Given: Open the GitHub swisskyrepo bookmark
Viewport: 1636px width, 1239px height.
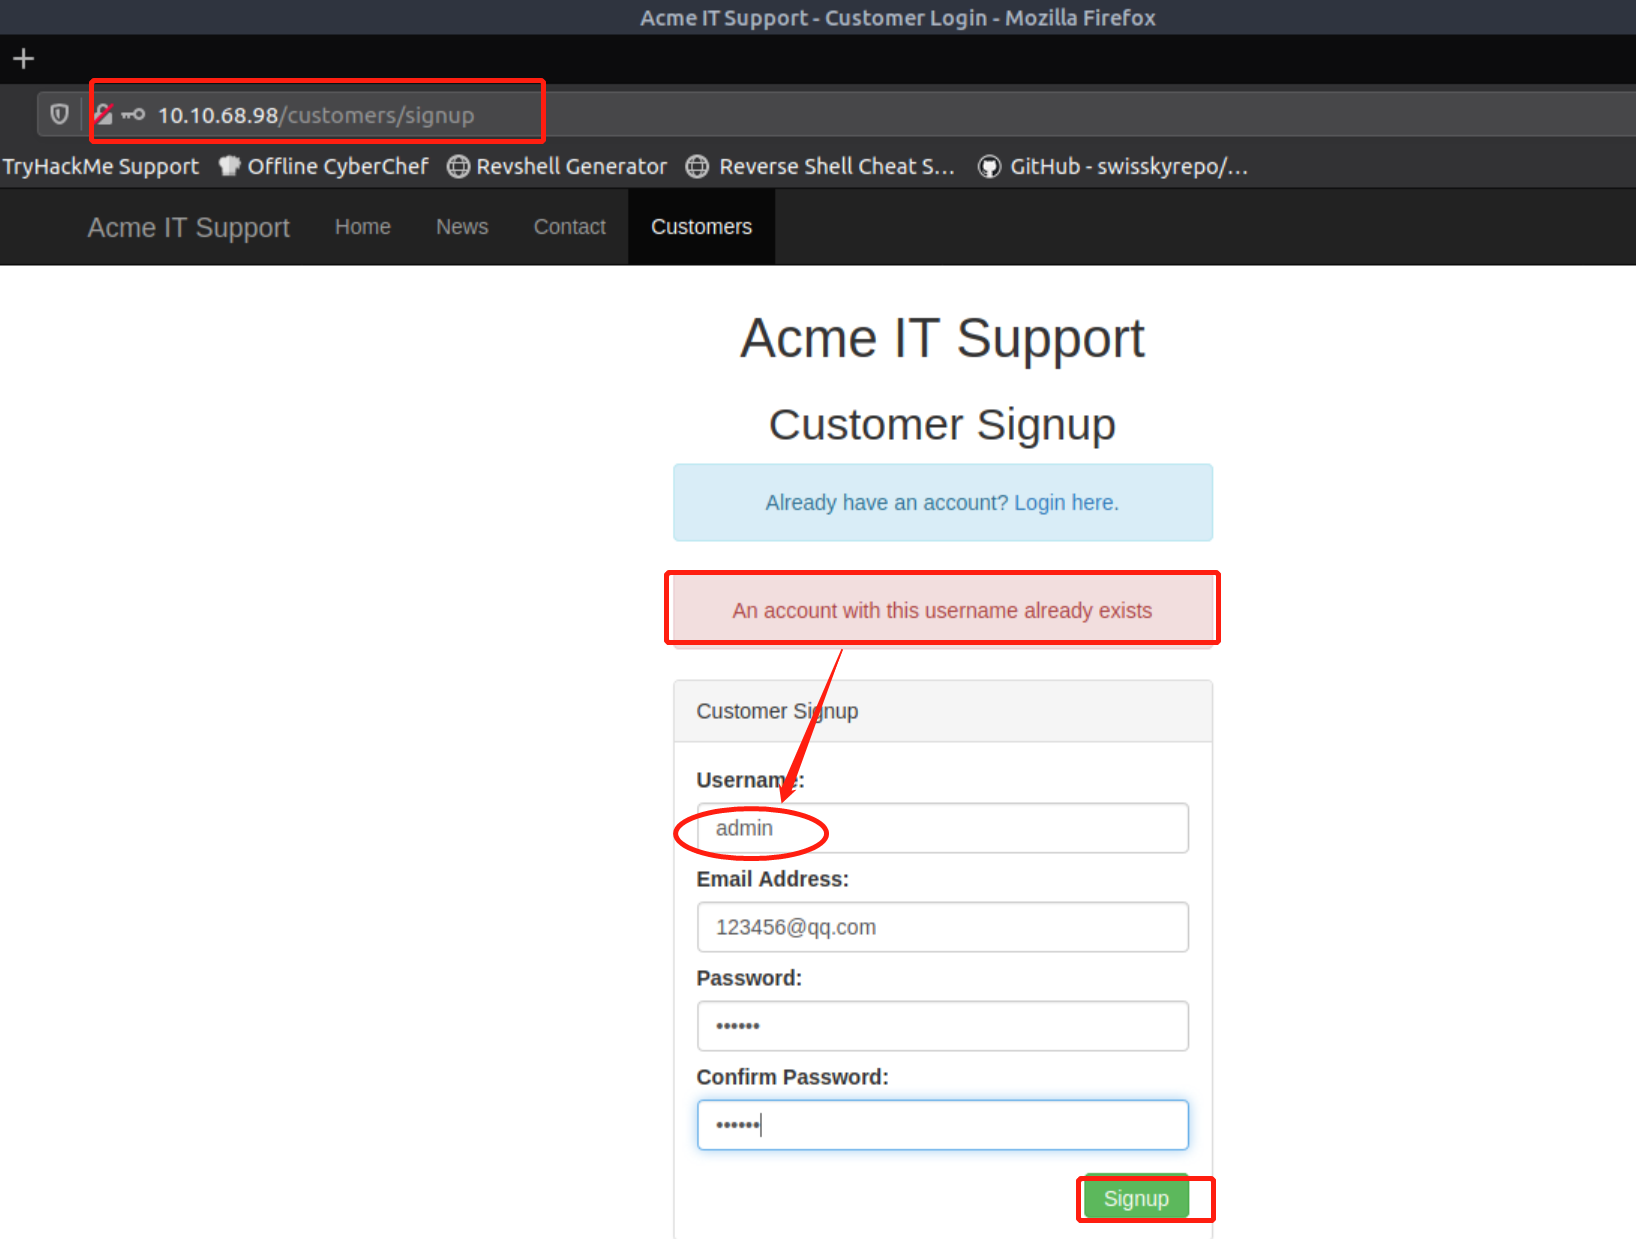Looking at the screenshot, I should point(1113,167).
